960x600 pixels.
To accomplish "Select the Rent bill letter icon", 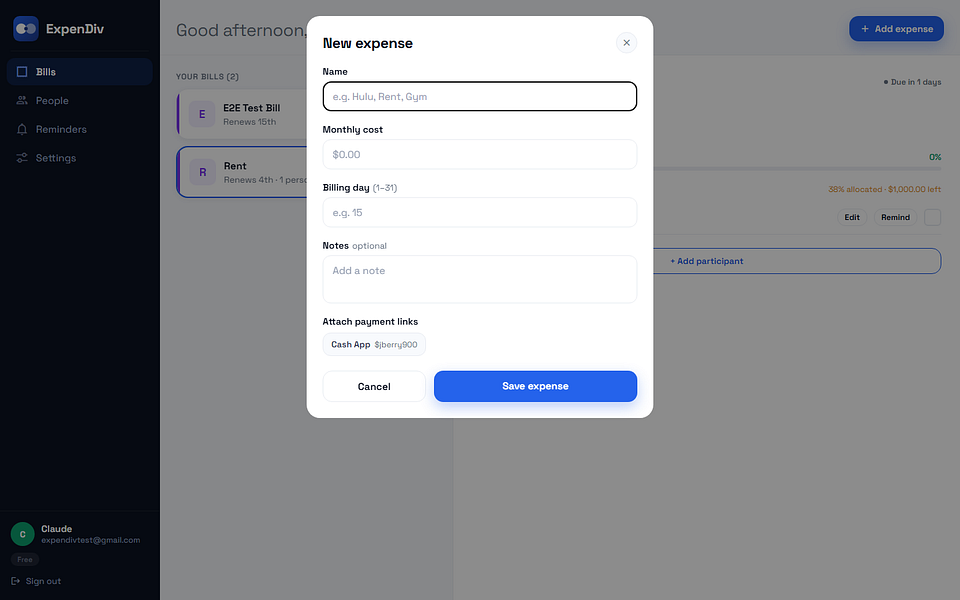I will (202, 172).
